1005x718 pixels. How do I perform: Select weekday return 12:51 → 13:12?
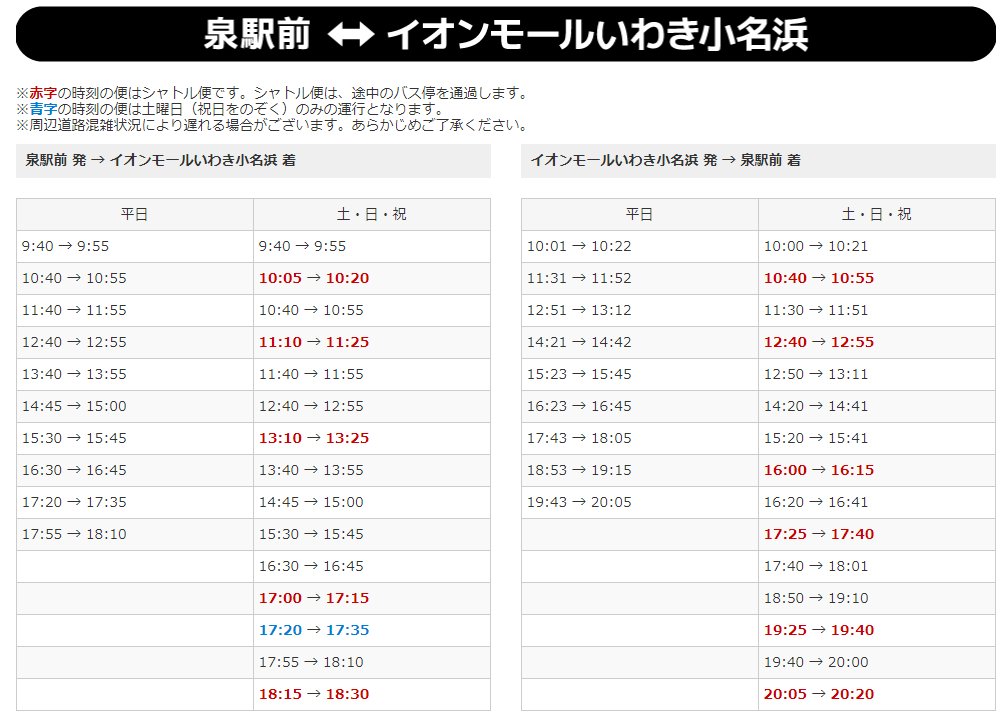click(579, 310)
